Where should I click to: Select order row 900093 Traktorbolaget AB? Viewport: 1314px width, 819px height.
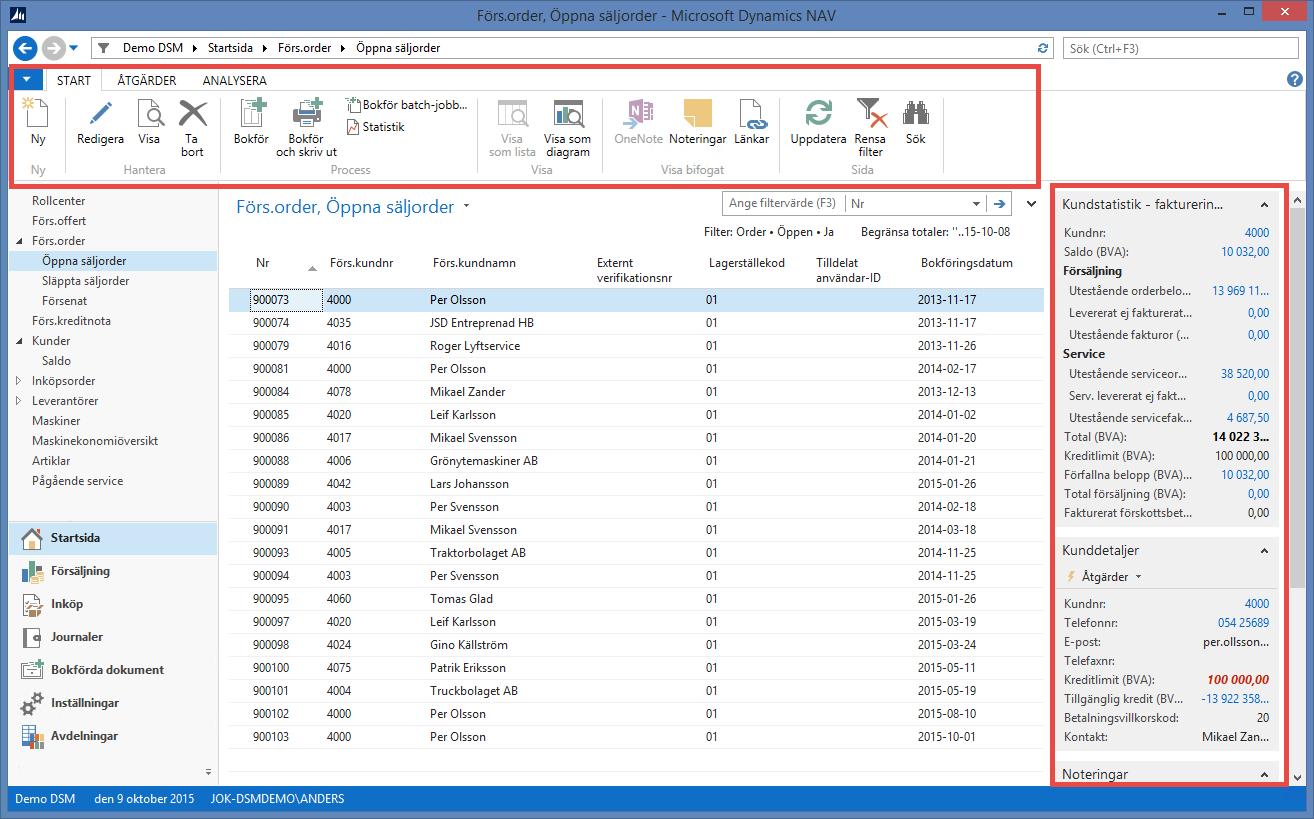tap(636, 553)
